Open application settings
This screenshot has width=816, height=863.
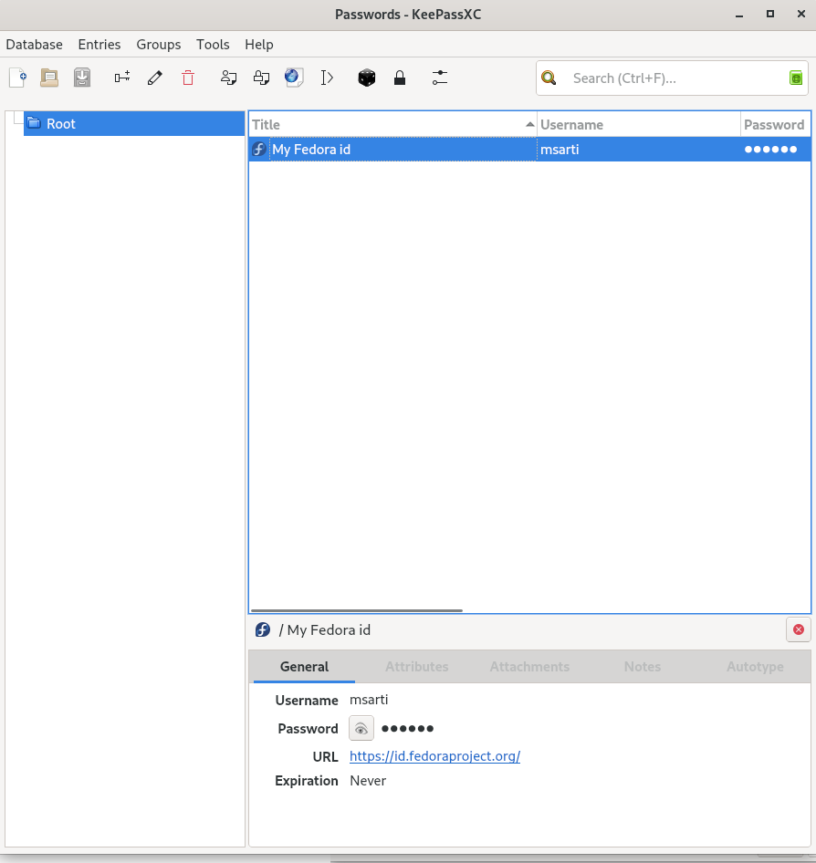point(439,78)
